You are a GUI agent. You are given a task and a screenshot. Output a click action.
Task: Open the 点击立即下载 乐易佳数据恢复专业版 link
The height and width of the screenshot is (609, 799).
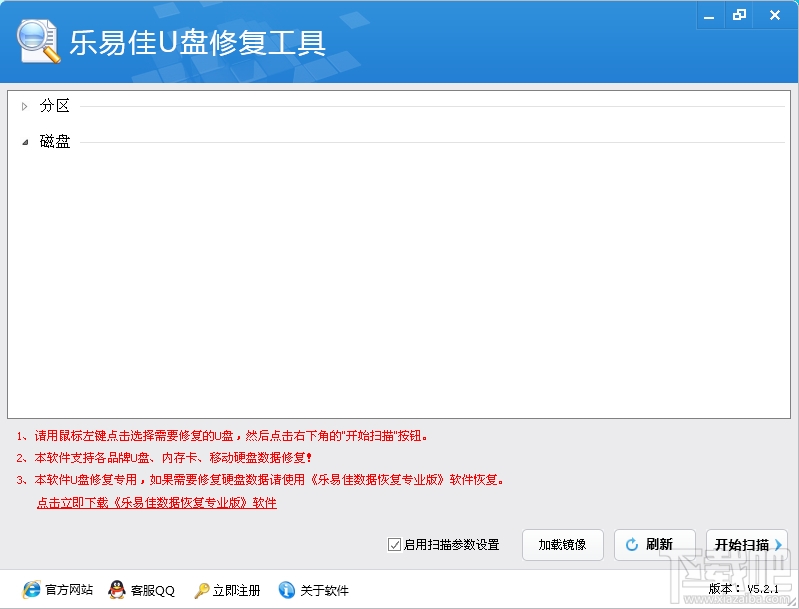click(157, 503)
